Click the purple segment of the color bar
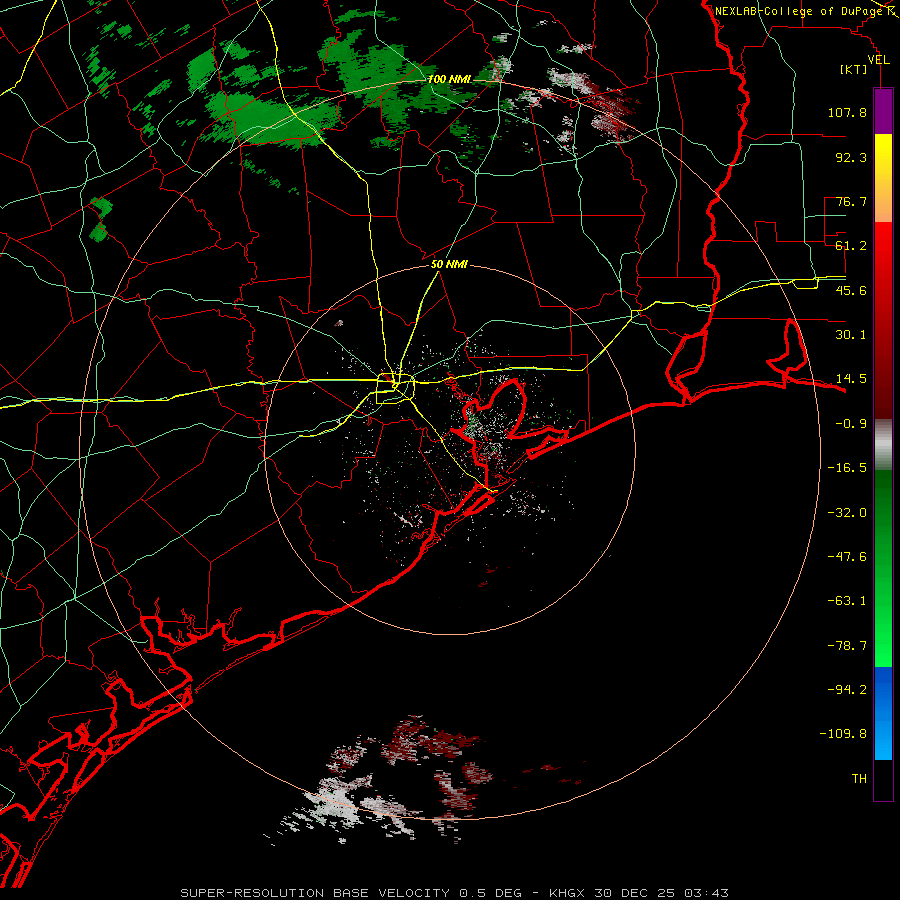The width and height of the screenshot is (900, 900). coord(883,111)
